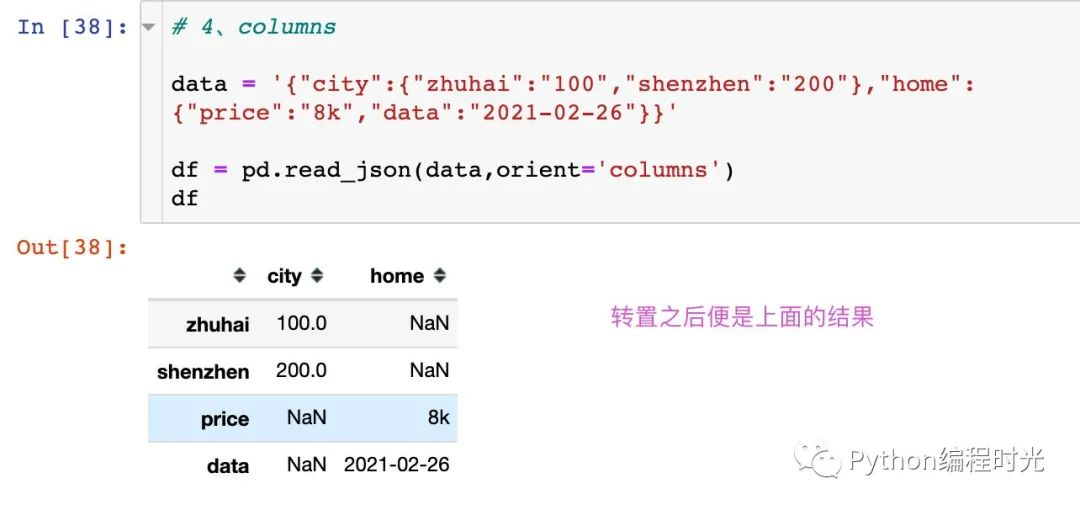Click the 100.0 value in the city column
1080x510 pixels.
pyautogui.click(x=301, y=324)
